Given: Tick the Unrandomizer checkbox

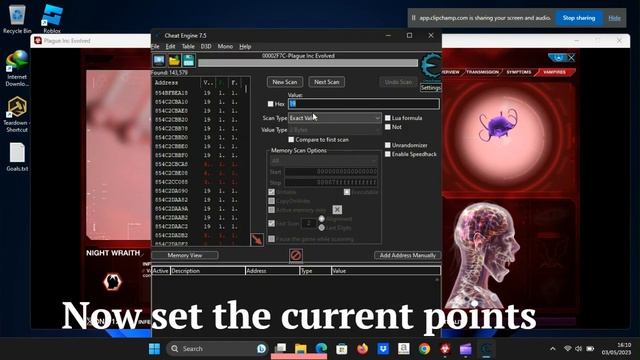Looking at the screenshot, I should (388, 145).
